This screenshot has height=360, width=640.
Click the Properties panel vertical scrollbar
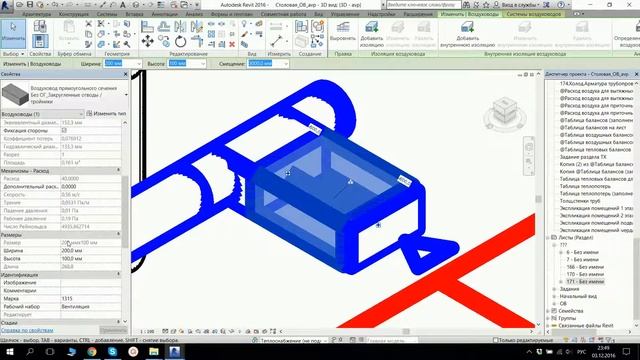point(125,212)
